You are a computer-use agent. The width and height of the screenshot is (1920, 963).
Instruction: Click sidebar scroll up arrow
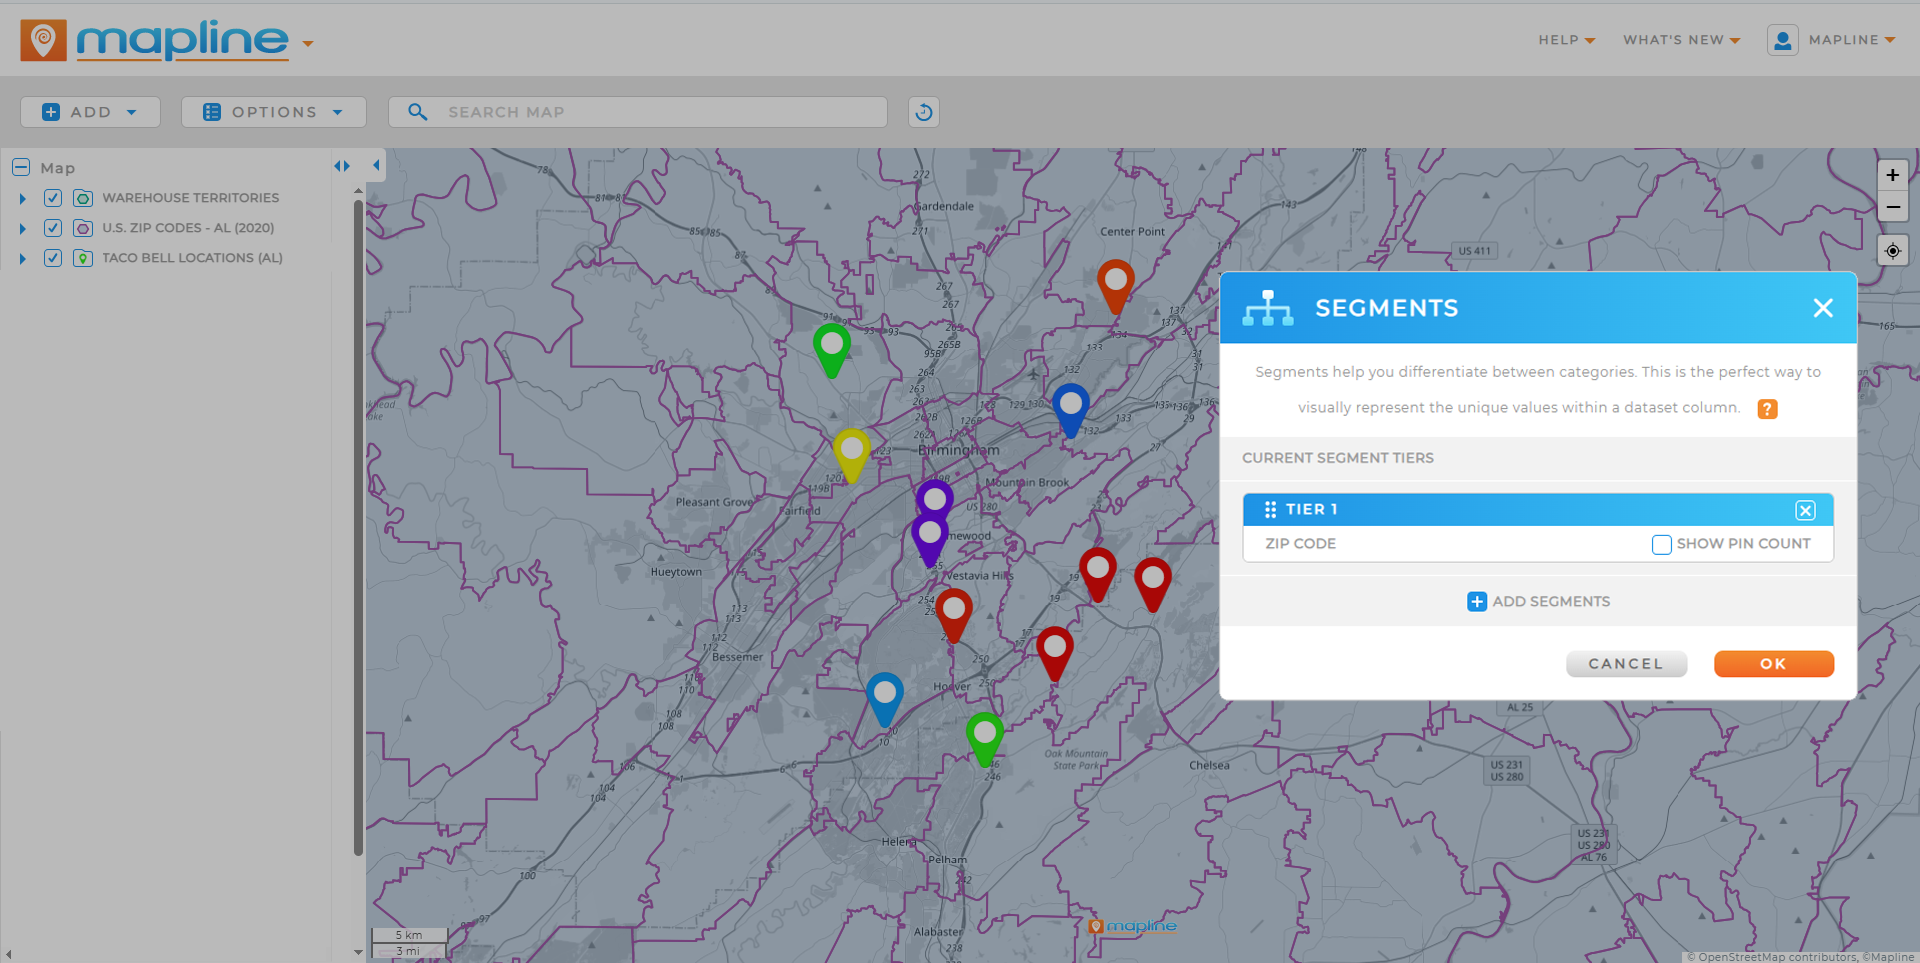(358, 190)
